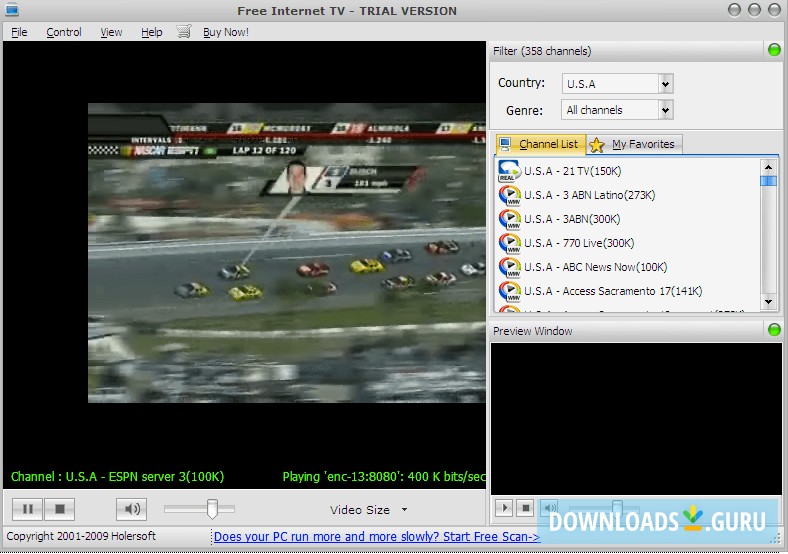Image resolution: width=788 pixels, height=554 pixels.
Task: Click the star icon on My Favorites
Action: pos(597,145)
